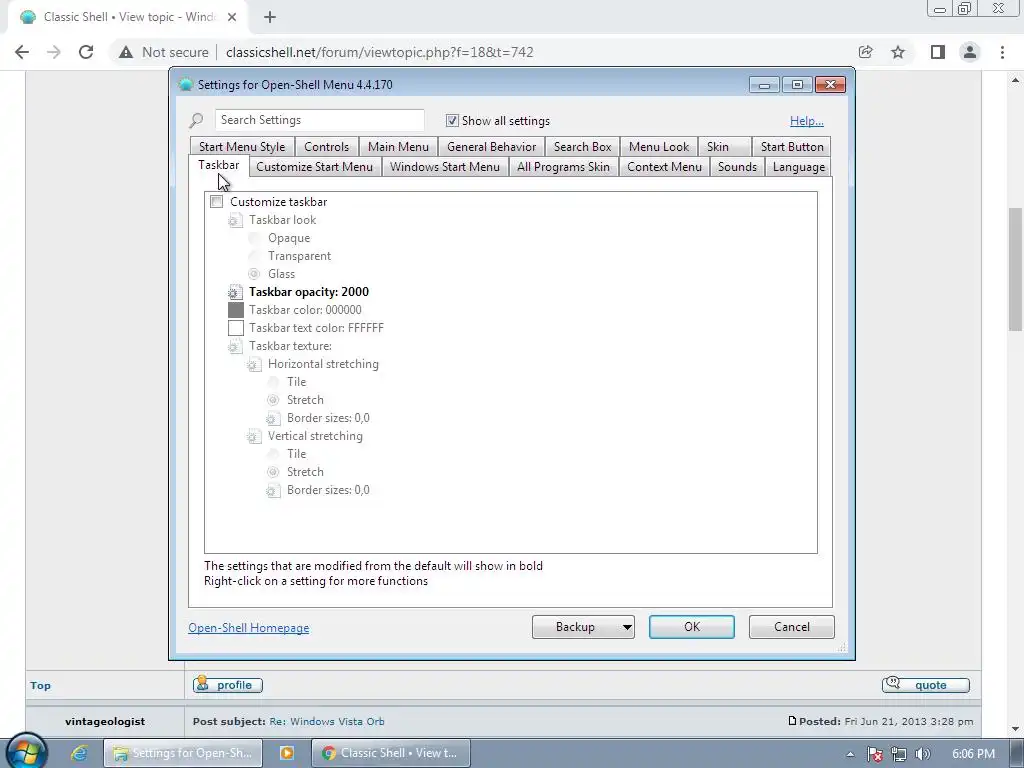Click the Chrome forward arrow
The height and width of the screenshot is (768, 1024).
point(54,52)
